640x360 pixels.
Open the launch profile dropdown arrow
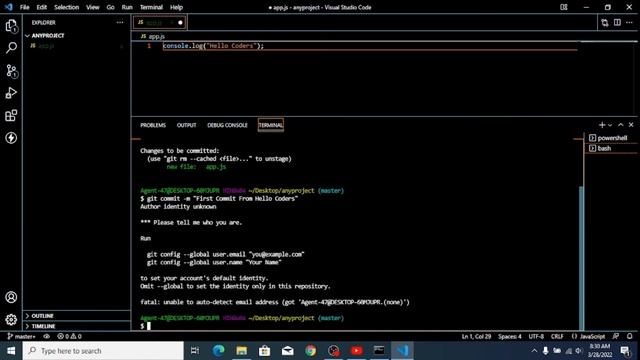tap(610, 125)
